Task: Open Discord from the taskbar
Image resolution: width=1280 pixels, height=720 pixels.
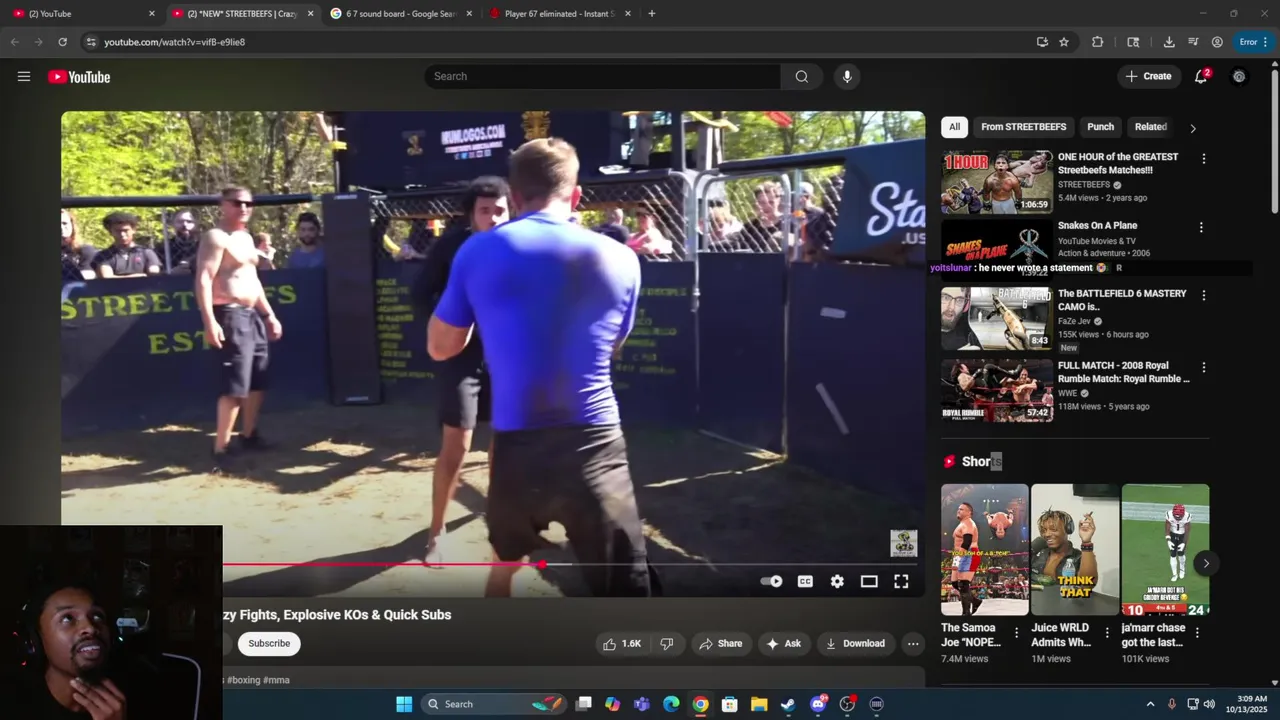Action: tap(818, 704)
